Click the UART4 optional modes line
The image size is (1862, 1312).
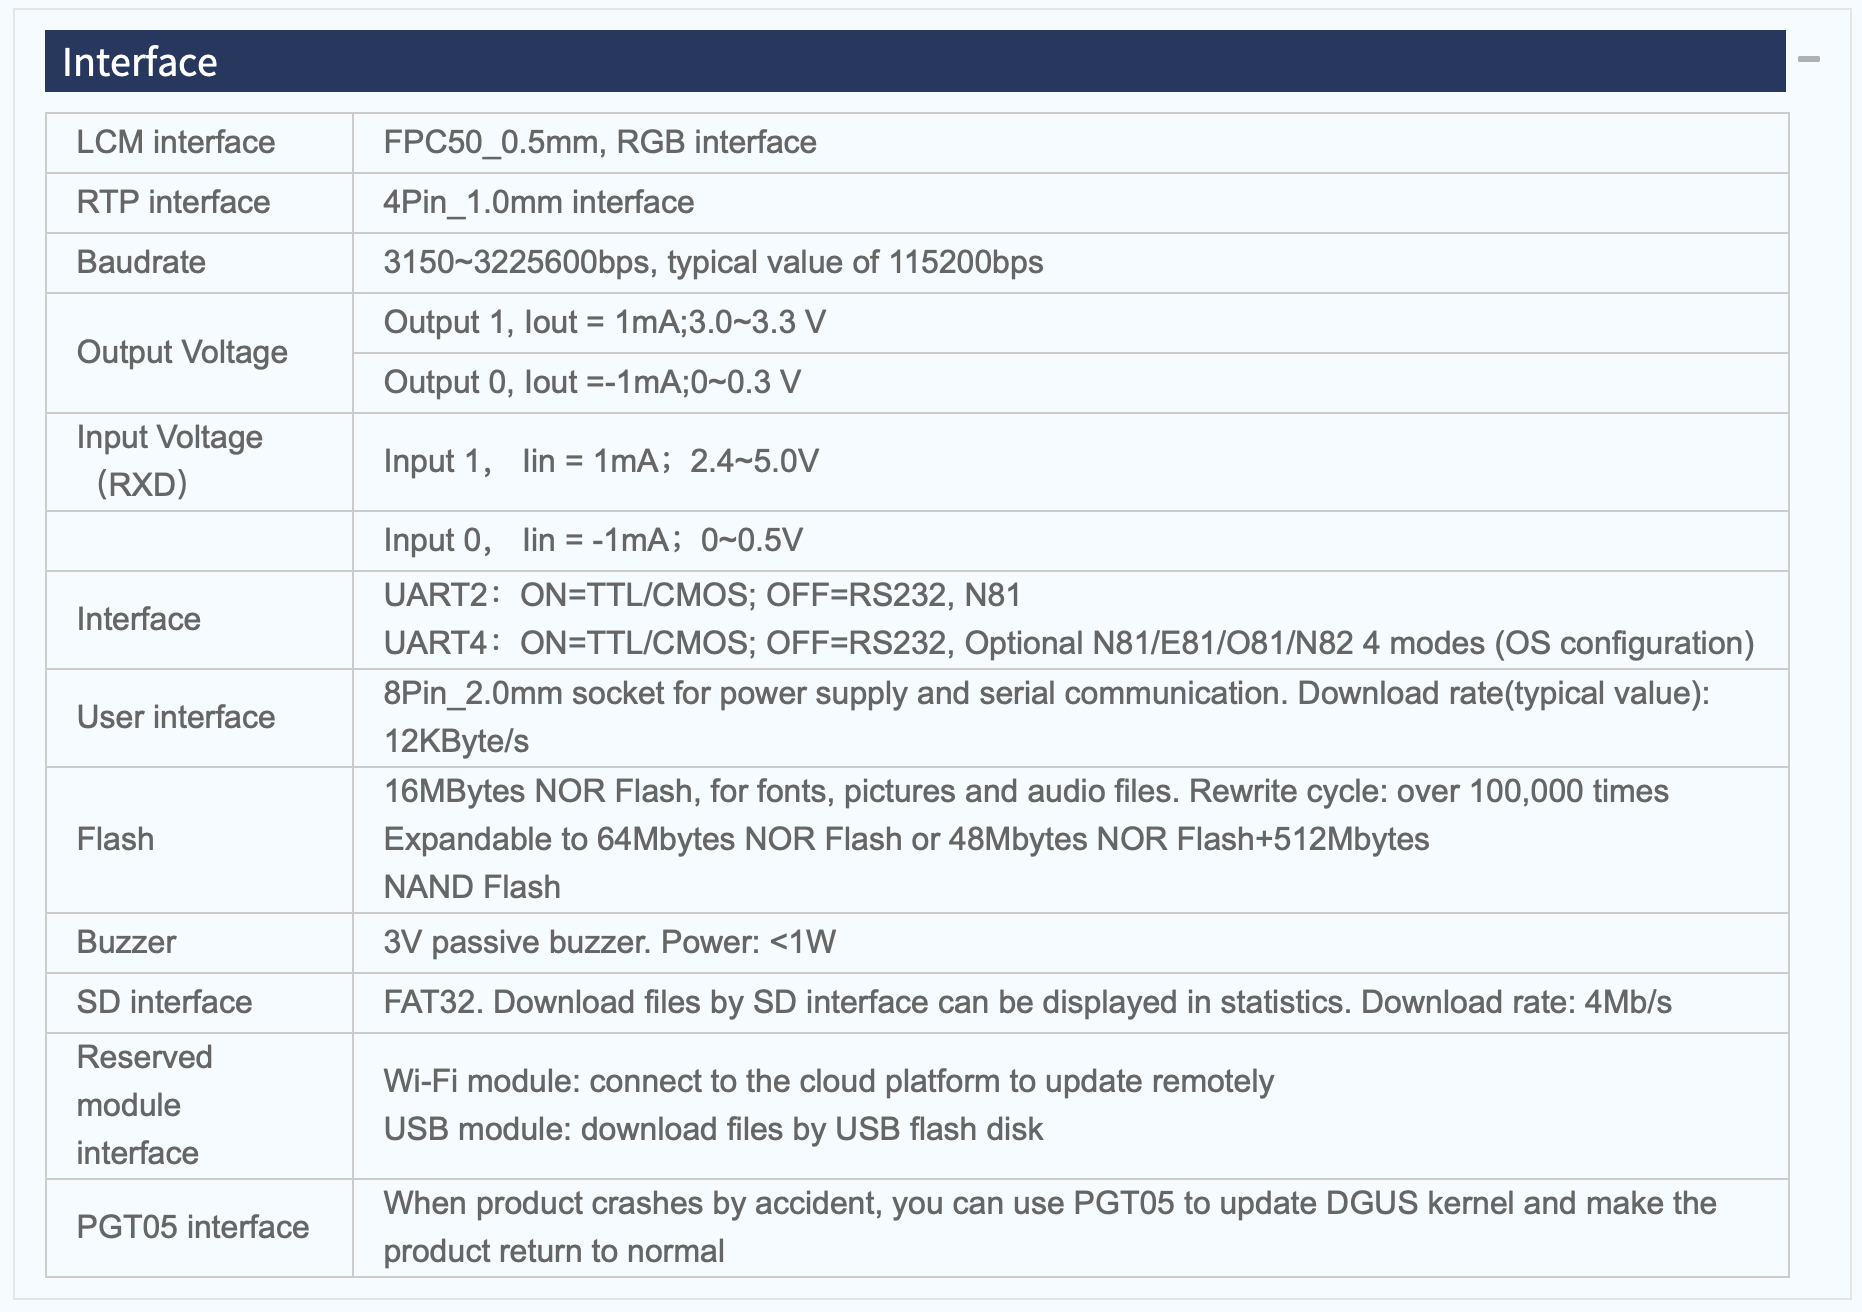point(1069,643)
